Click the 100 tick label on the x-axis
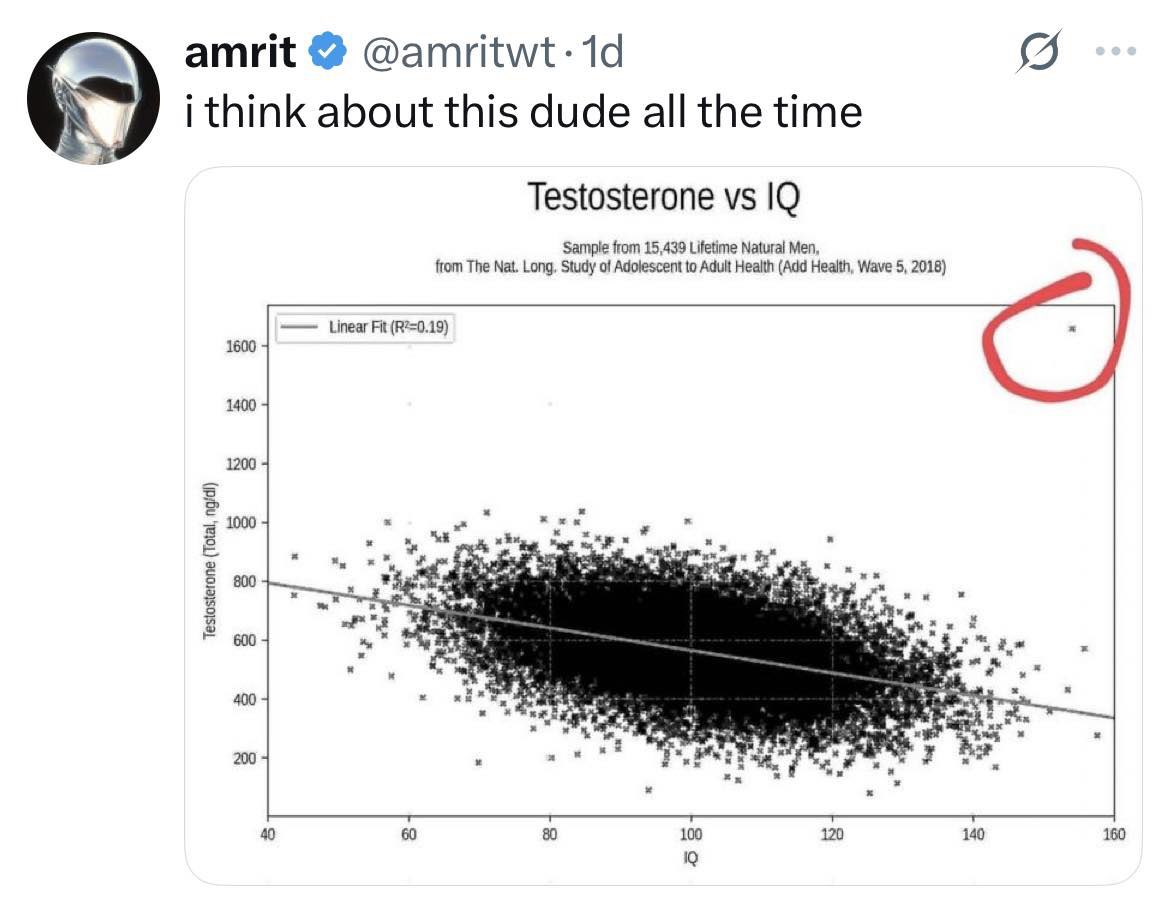The width and height of the screenshot is (1170, 909). 691,834
